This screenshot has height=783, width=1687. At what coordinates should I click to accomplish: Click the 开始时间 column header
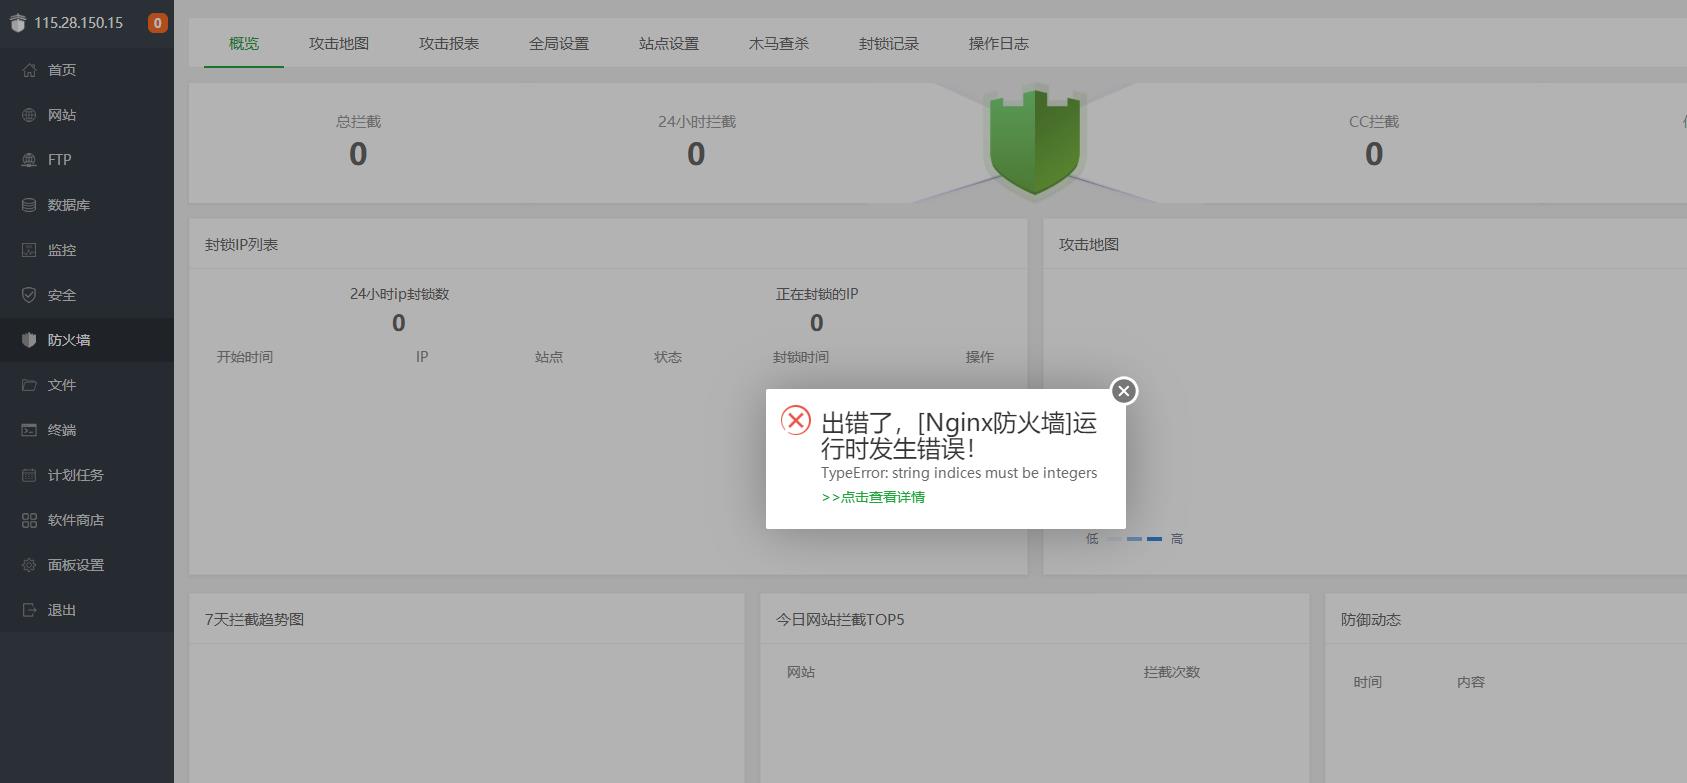(245, 357)
